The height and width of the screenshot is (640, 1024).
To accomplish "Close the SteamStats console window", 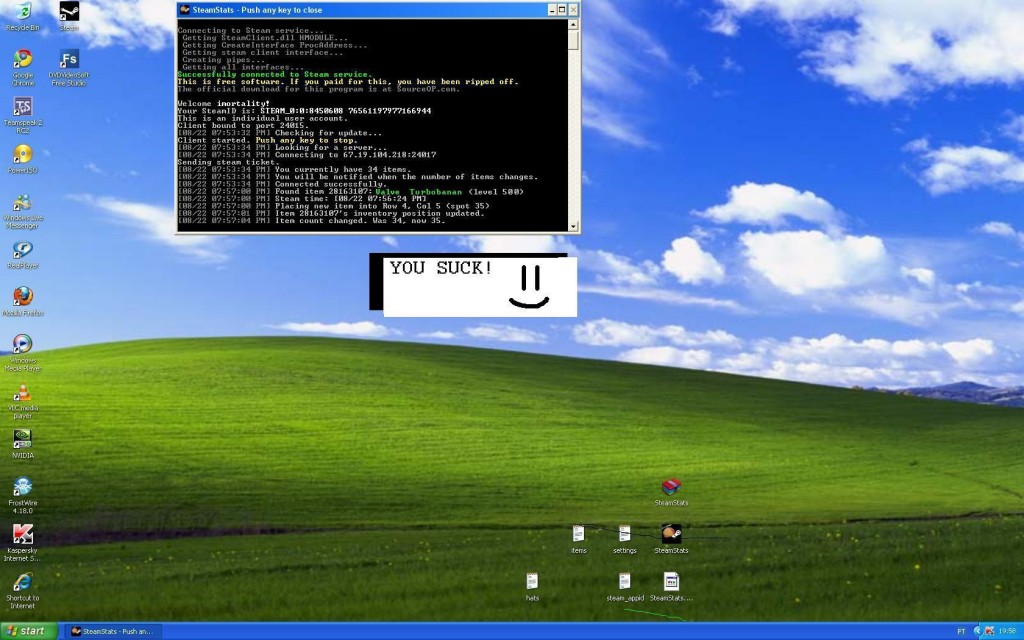I will [x=573, y=10].
